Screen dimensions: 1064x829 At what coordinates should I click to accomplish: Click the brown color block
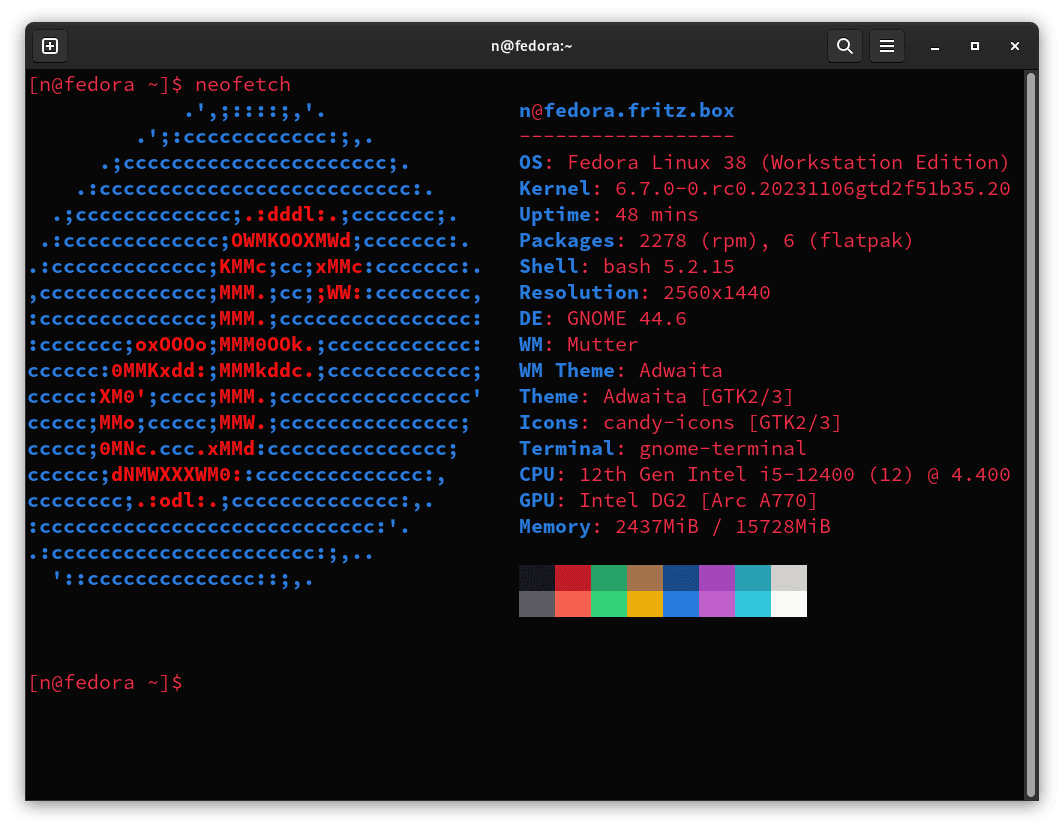pos(645,578)
